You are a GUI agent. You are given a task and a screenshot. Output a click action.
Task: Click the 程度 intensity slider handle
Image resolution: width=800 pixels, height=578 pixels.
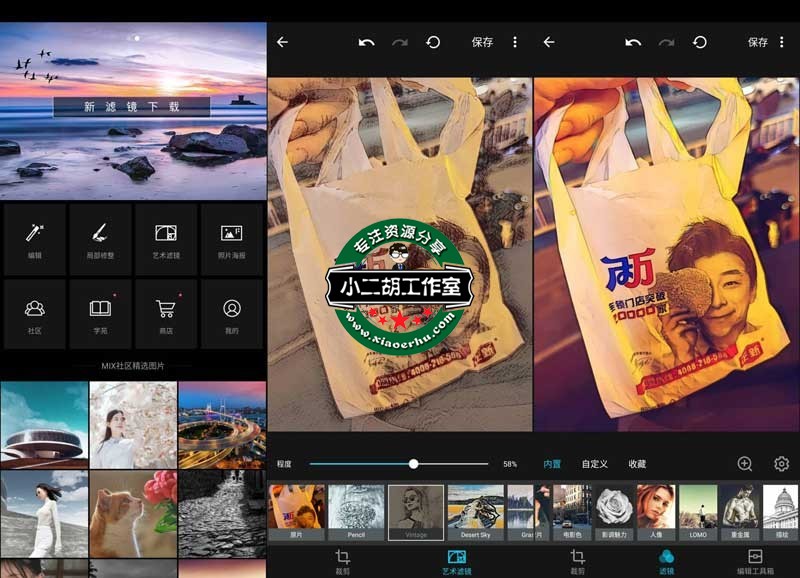tap(413, 464)
